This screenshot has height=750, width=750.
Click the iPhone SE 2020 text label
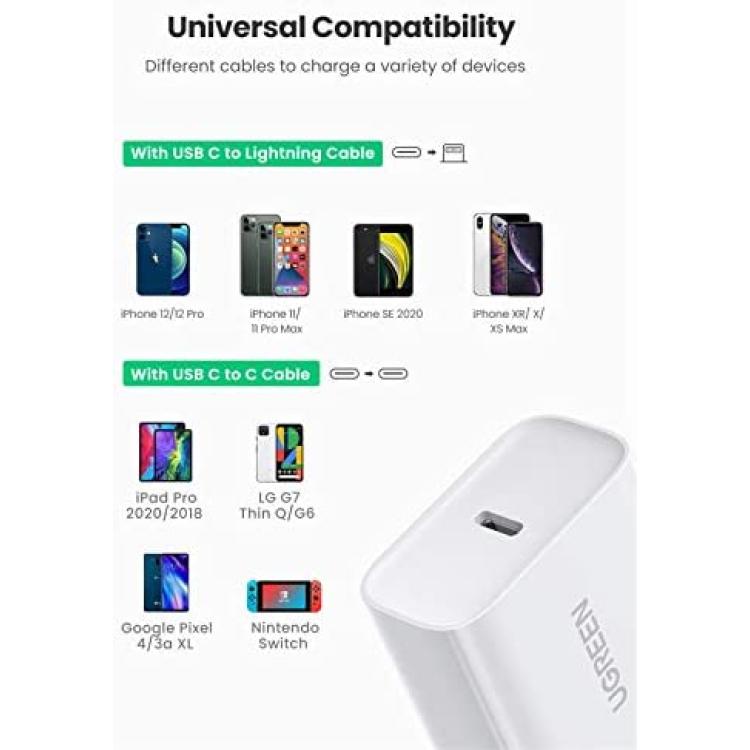(x=383, y=314)
